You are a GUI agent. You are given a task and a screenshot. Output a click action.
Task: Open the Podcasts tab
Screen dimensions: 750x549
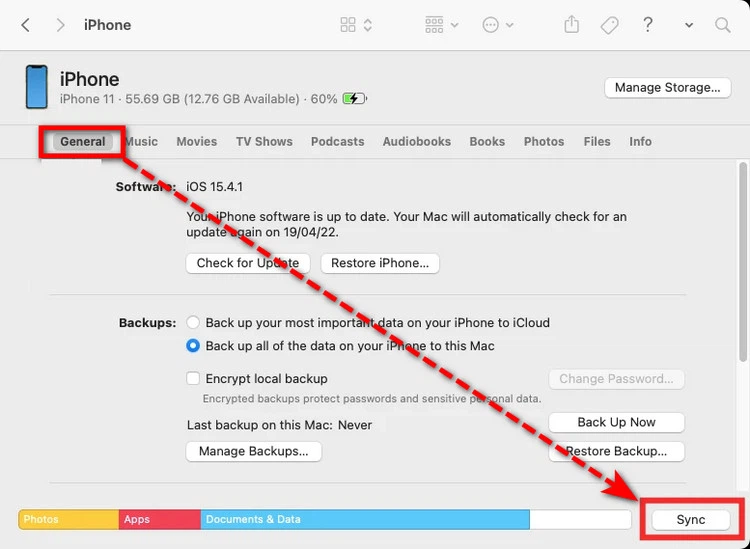(x=338, y=142)
